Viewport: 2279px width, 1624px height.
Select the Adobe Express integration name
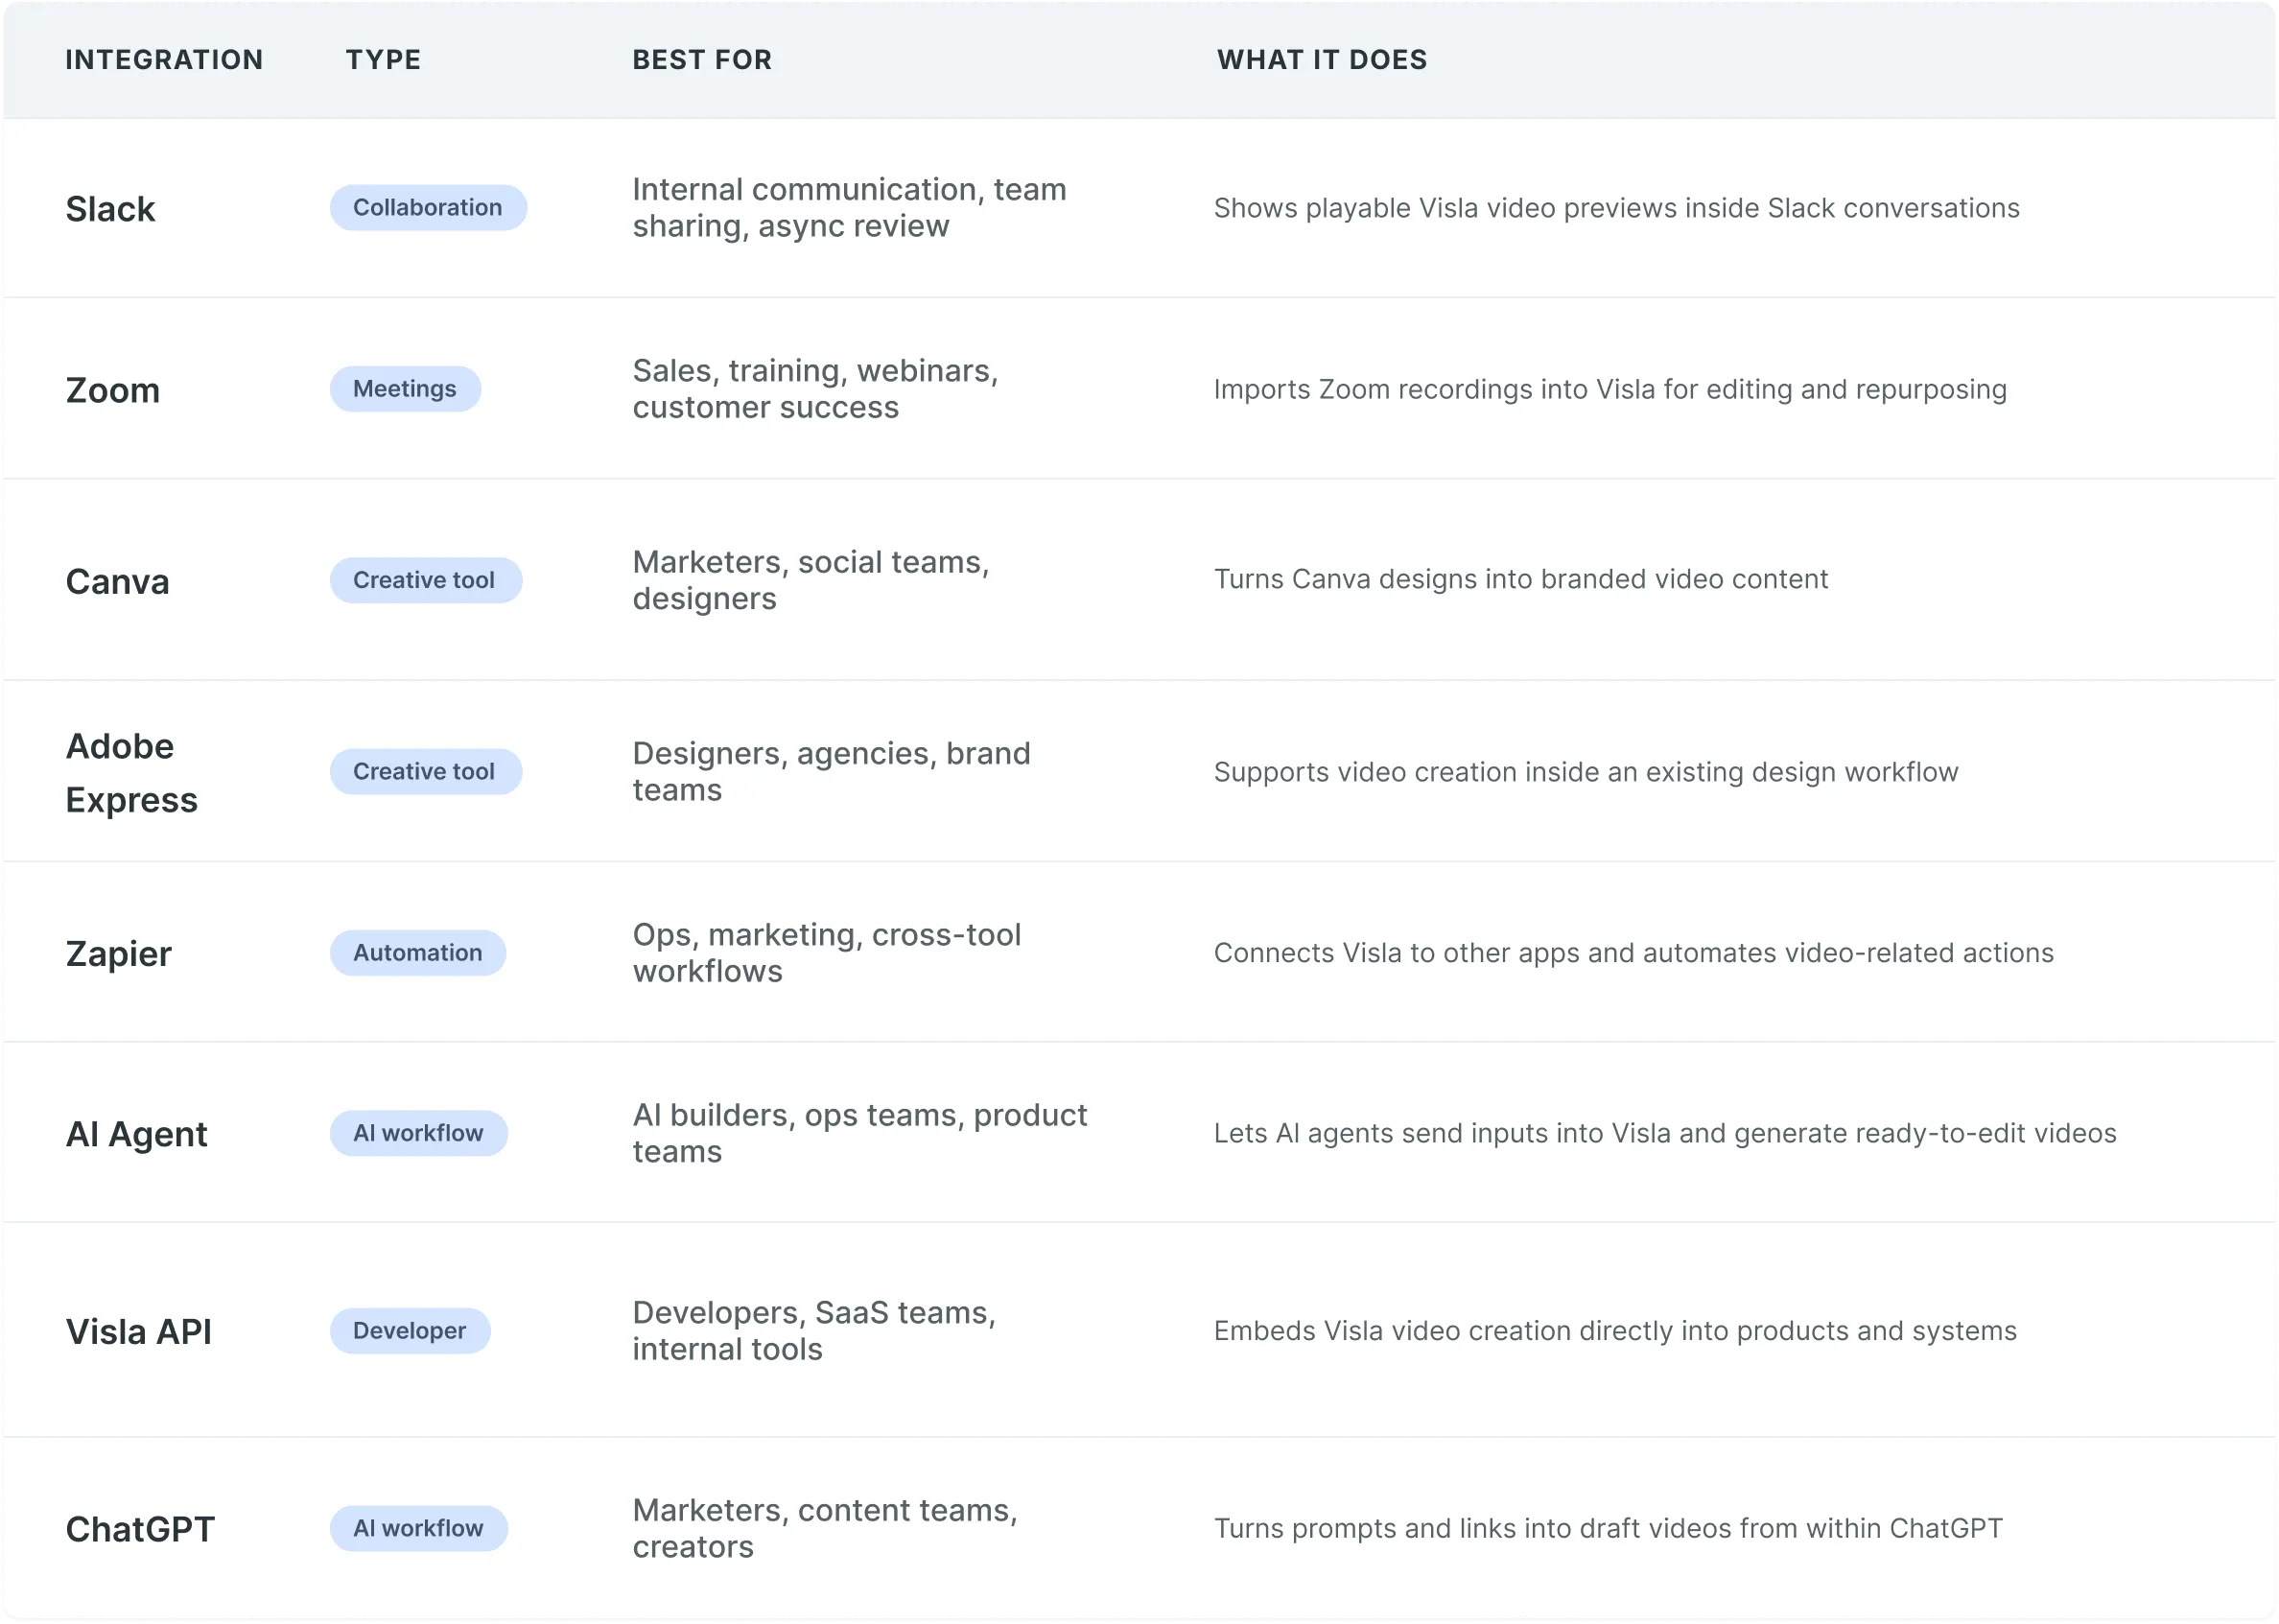click(131, 773)
